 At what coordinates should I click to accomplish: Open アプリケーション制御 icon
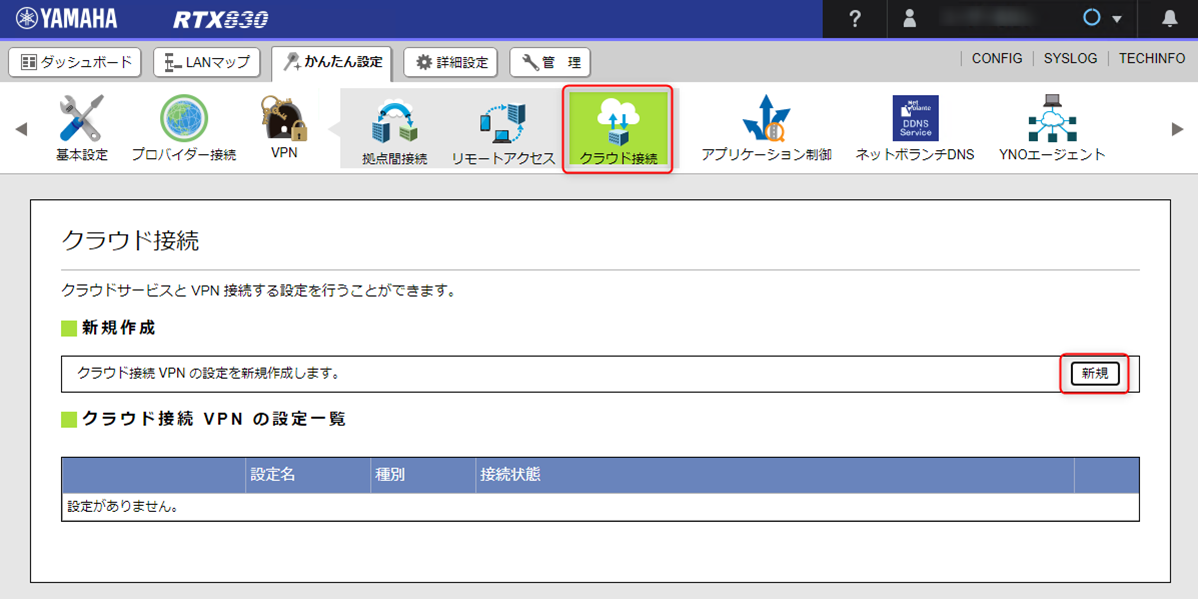tap(766, 120)
